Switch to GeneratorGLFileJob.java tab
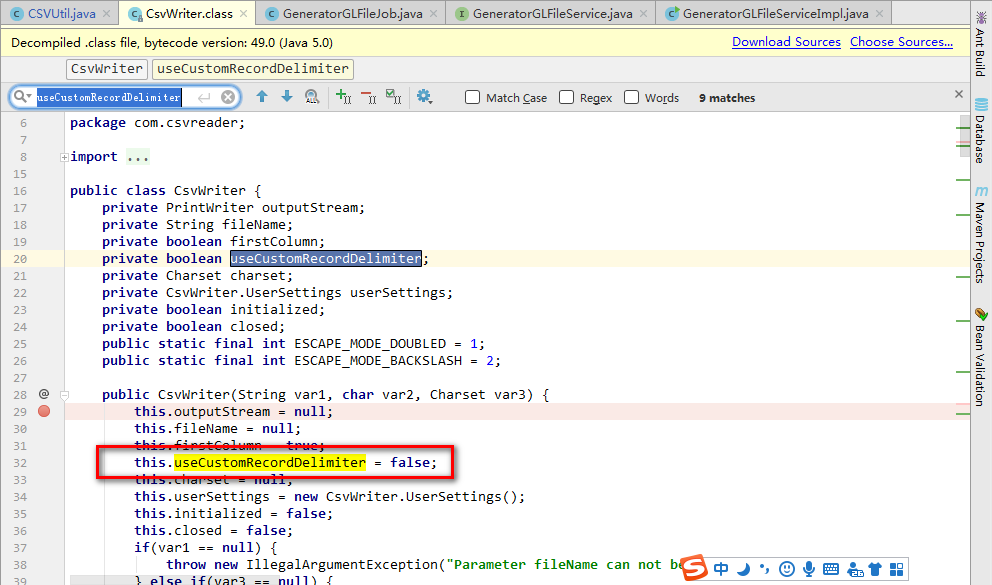992x585 pixels. click(351, 14)
